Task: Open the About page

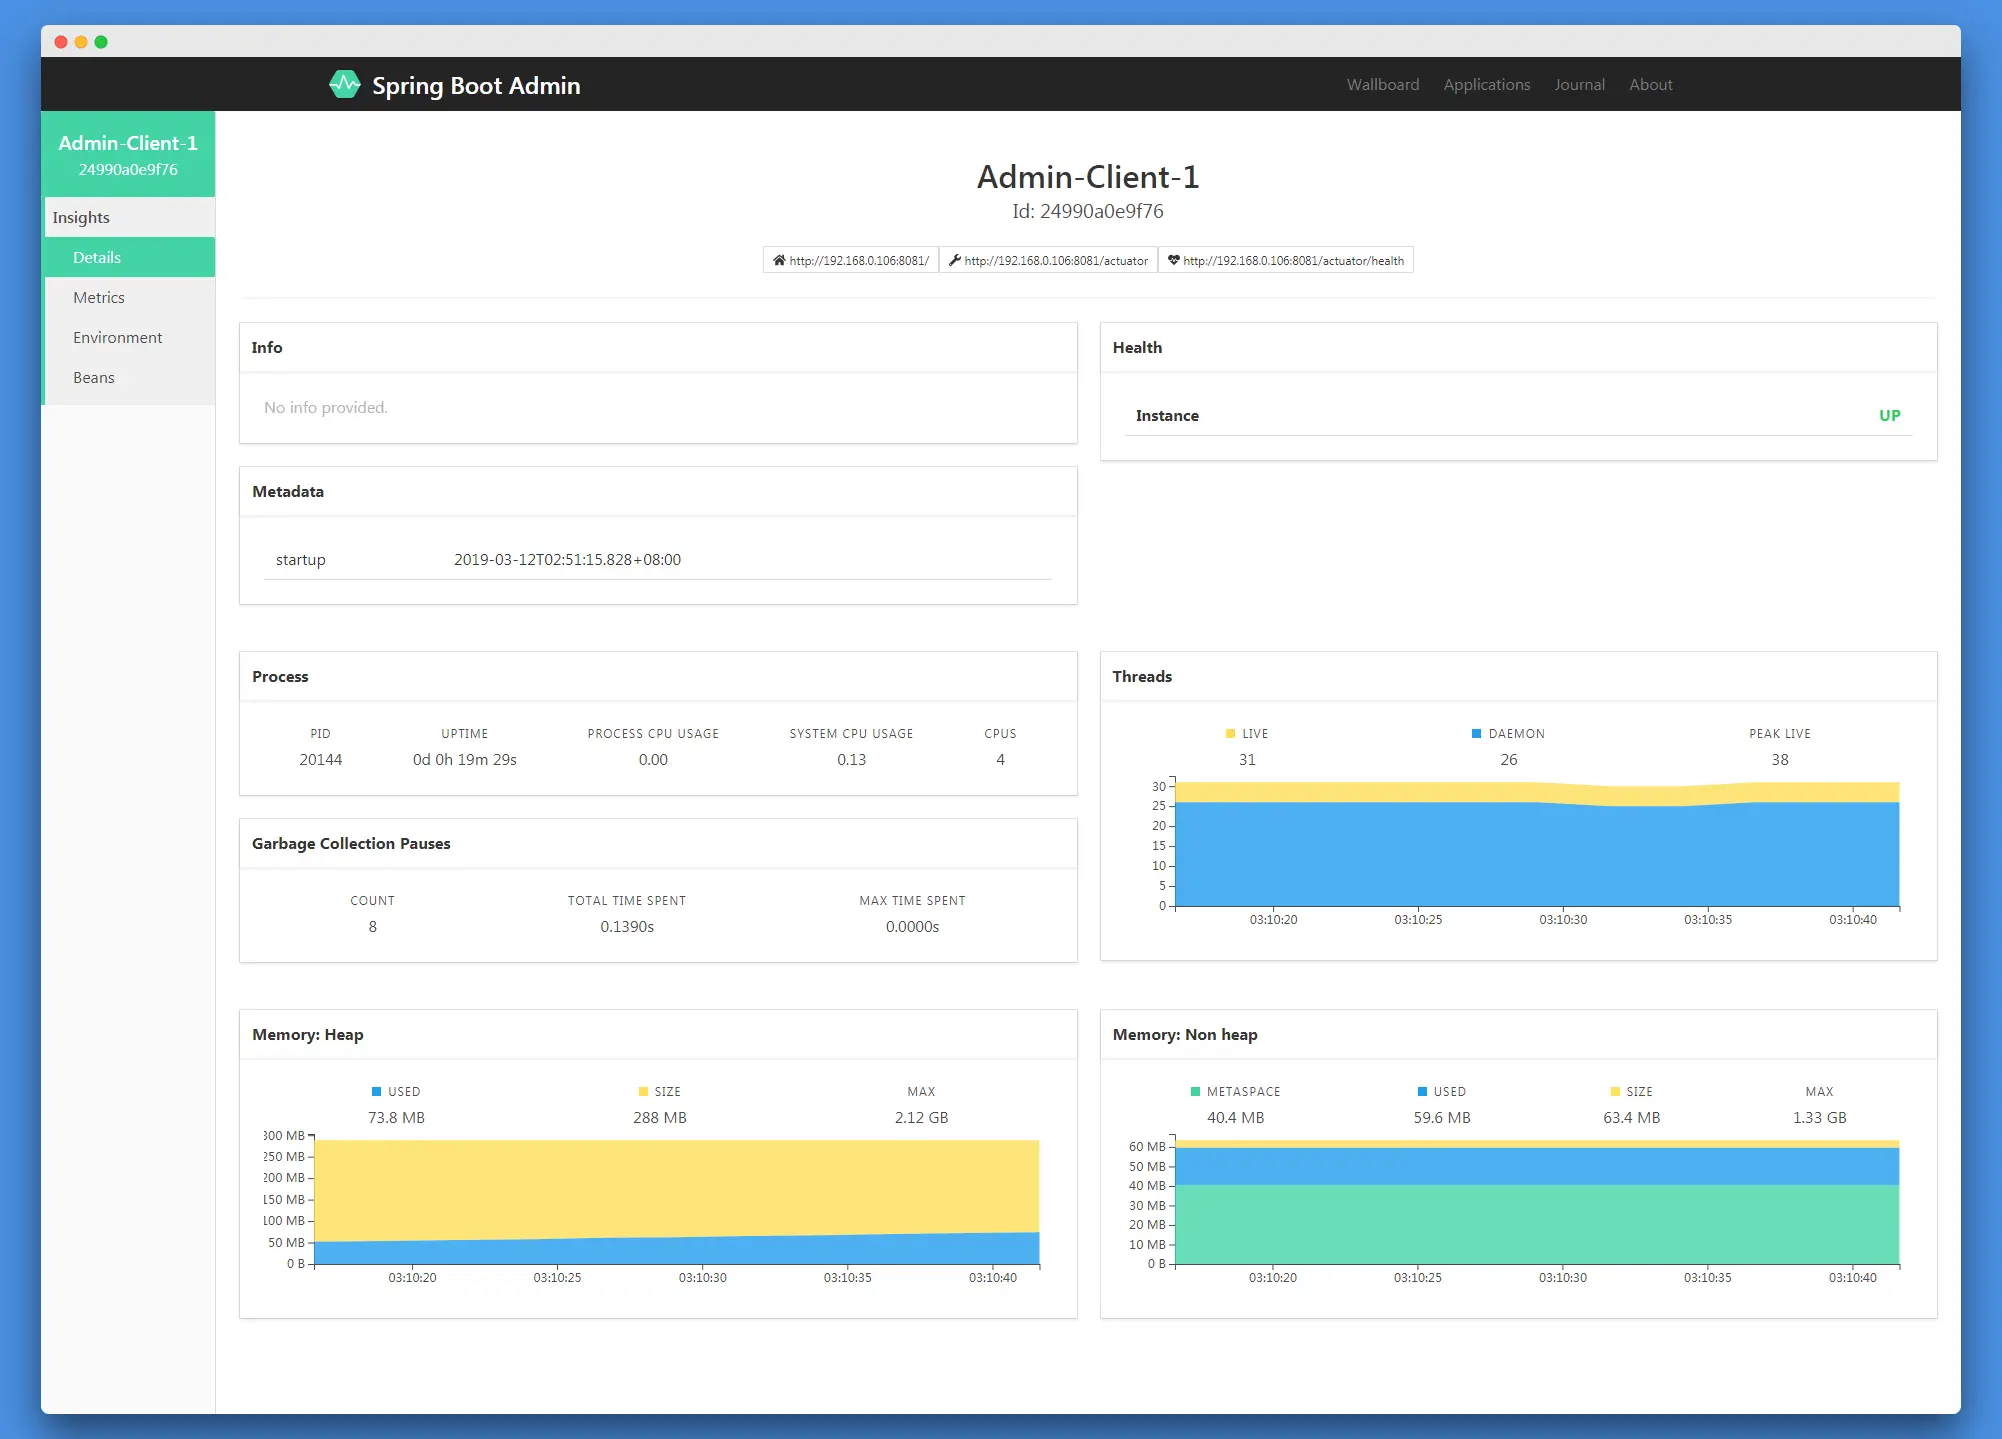Action: (1650, 85)
